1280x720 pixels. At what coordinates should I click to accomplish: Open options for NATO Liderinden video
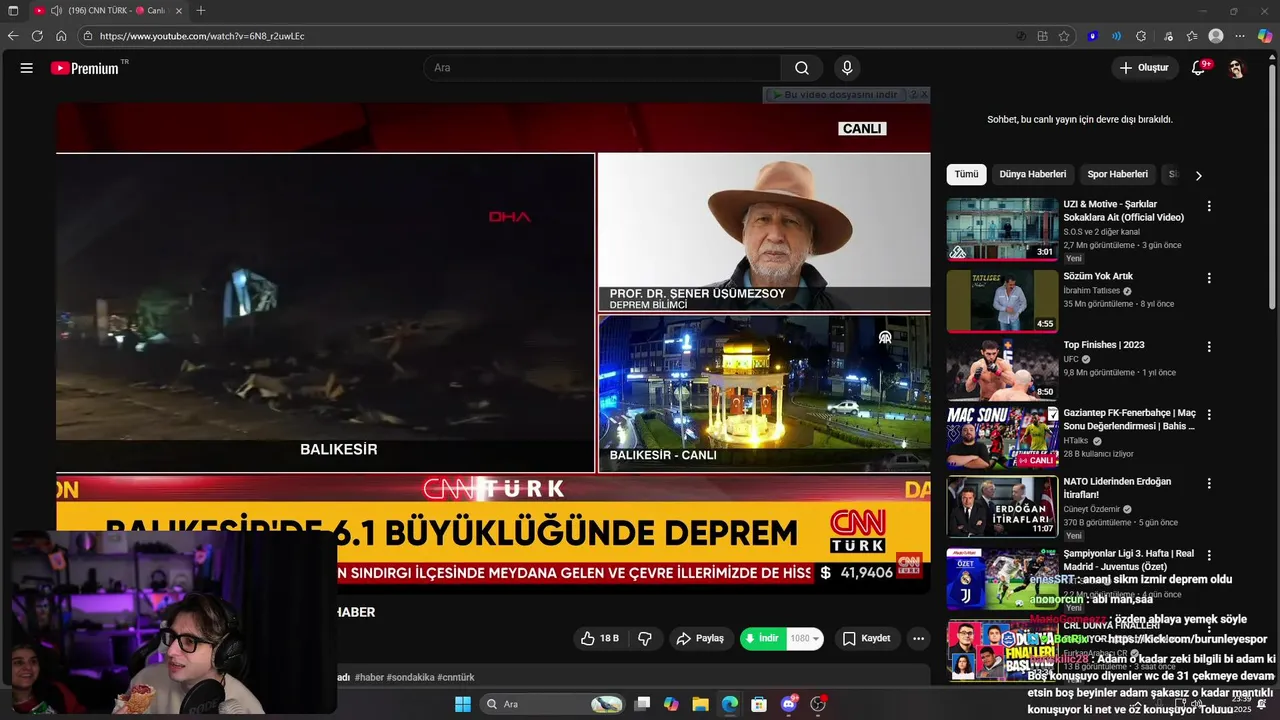[1209, 483]
